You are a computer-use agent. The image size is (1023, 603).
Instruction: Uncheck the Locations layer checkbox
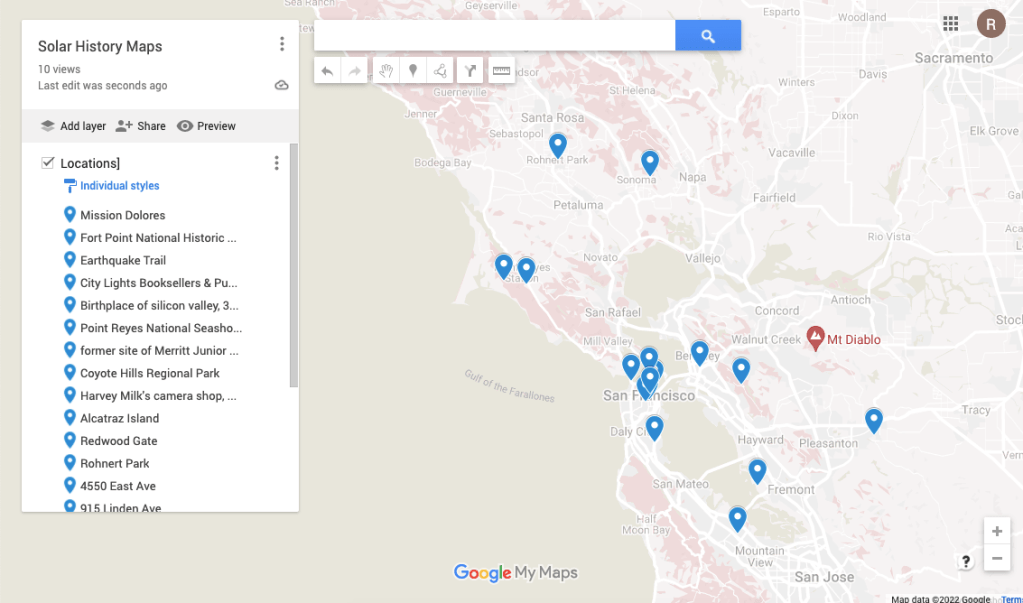[x=47, y=163]
